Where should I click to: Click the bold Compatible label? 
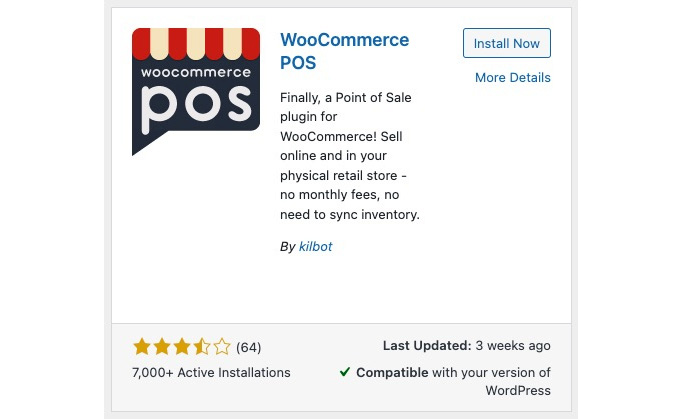click(x=392, y=373)
